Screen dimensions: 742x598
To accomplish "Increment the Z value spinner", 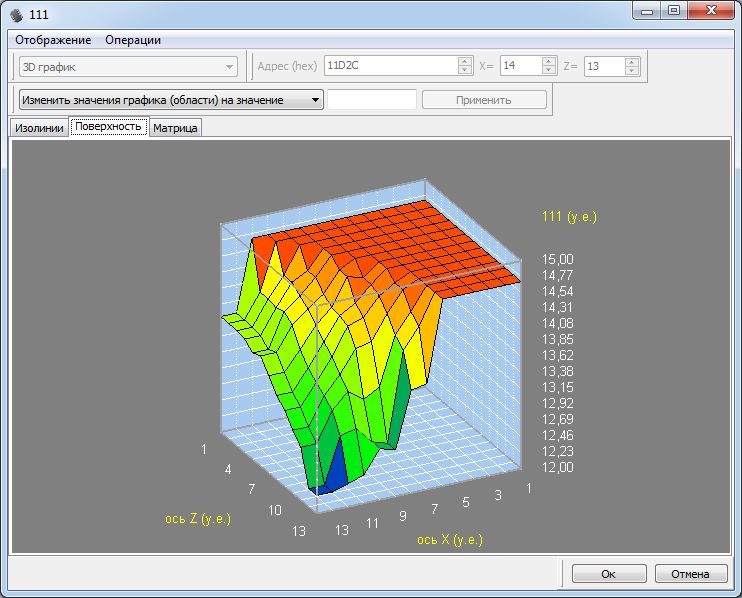I will click(x=631, y=61).
